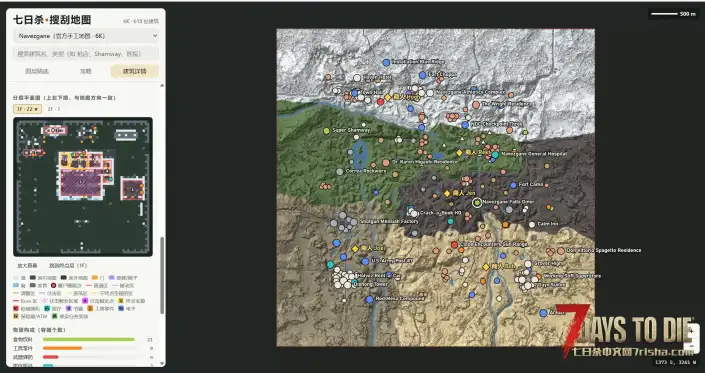The image size is (705, 373).
Task: Click the floor plan preview image
Action: click(x=83, y=187)
